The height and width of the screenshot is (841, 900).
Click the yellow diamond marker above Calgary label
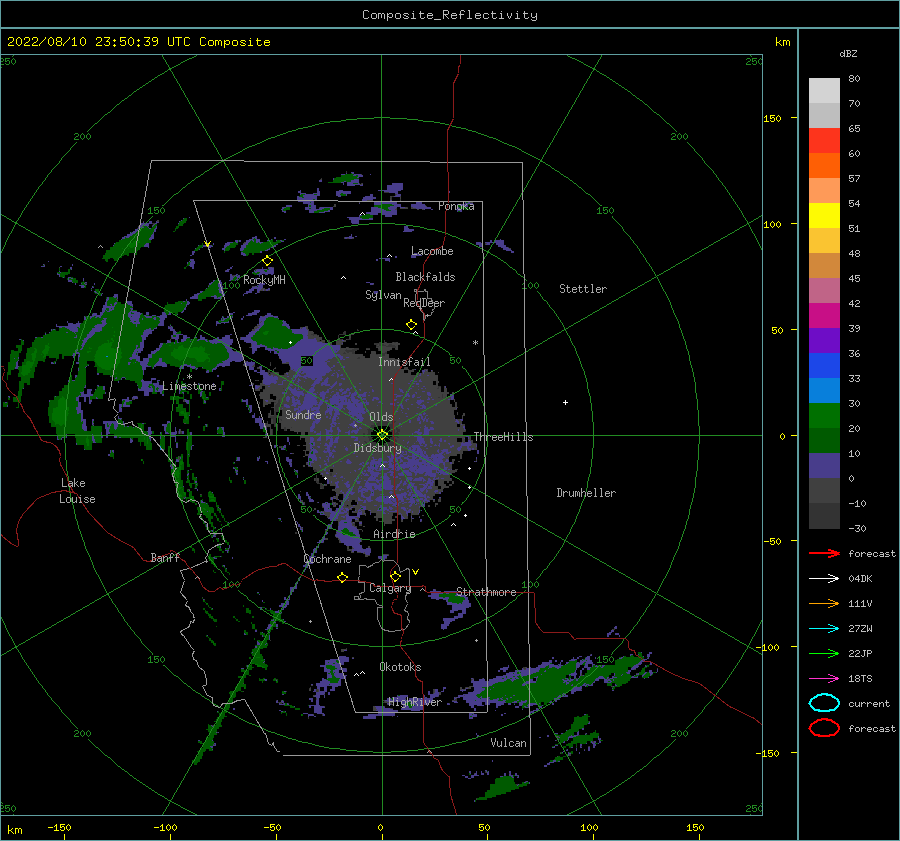395,576
